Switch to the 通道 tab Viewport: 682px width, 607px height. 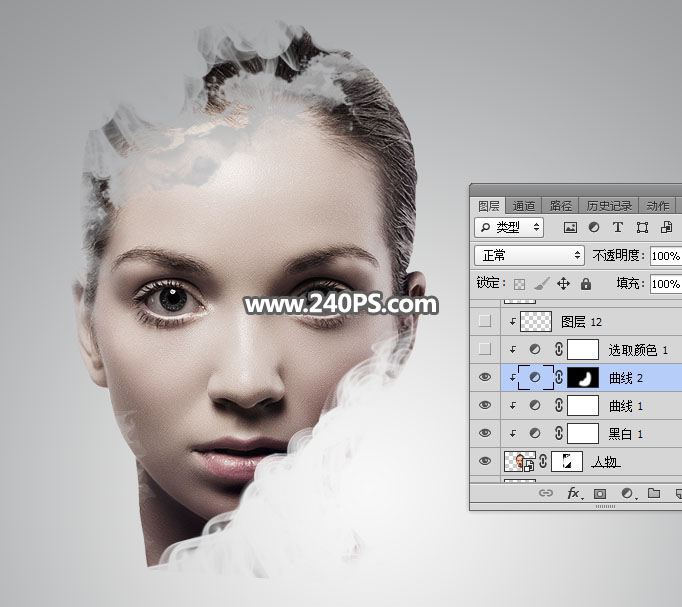(524, 205)
